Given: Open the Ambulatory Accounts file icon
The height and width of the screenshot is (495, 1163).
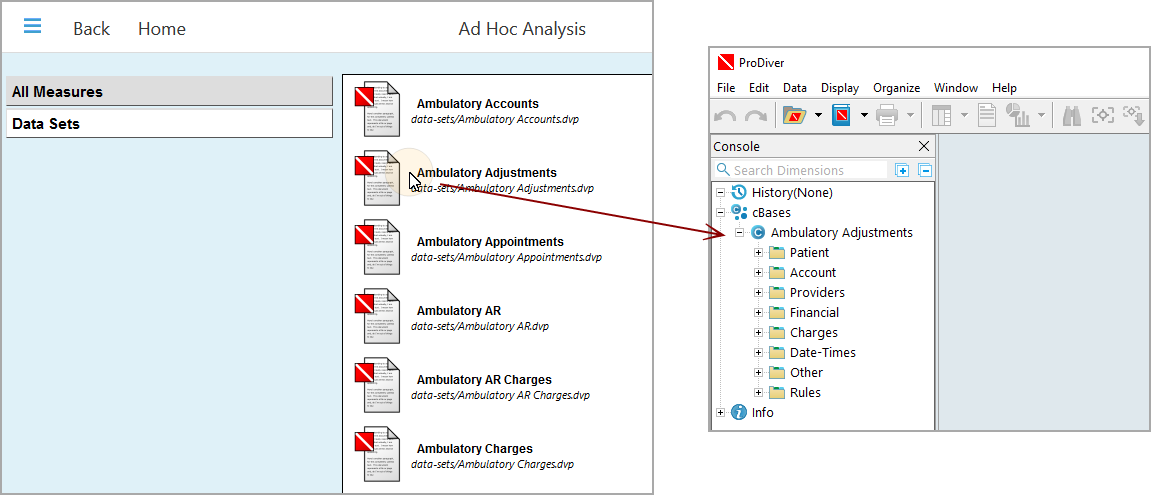Looking at the screenshot, I should (x=377, y=110).
